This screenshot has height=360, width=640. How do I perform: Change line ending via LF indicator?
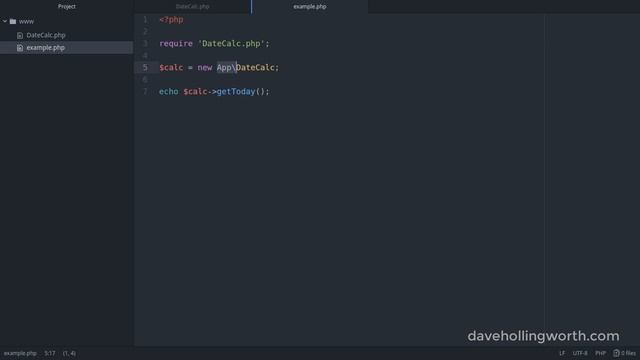562,353
